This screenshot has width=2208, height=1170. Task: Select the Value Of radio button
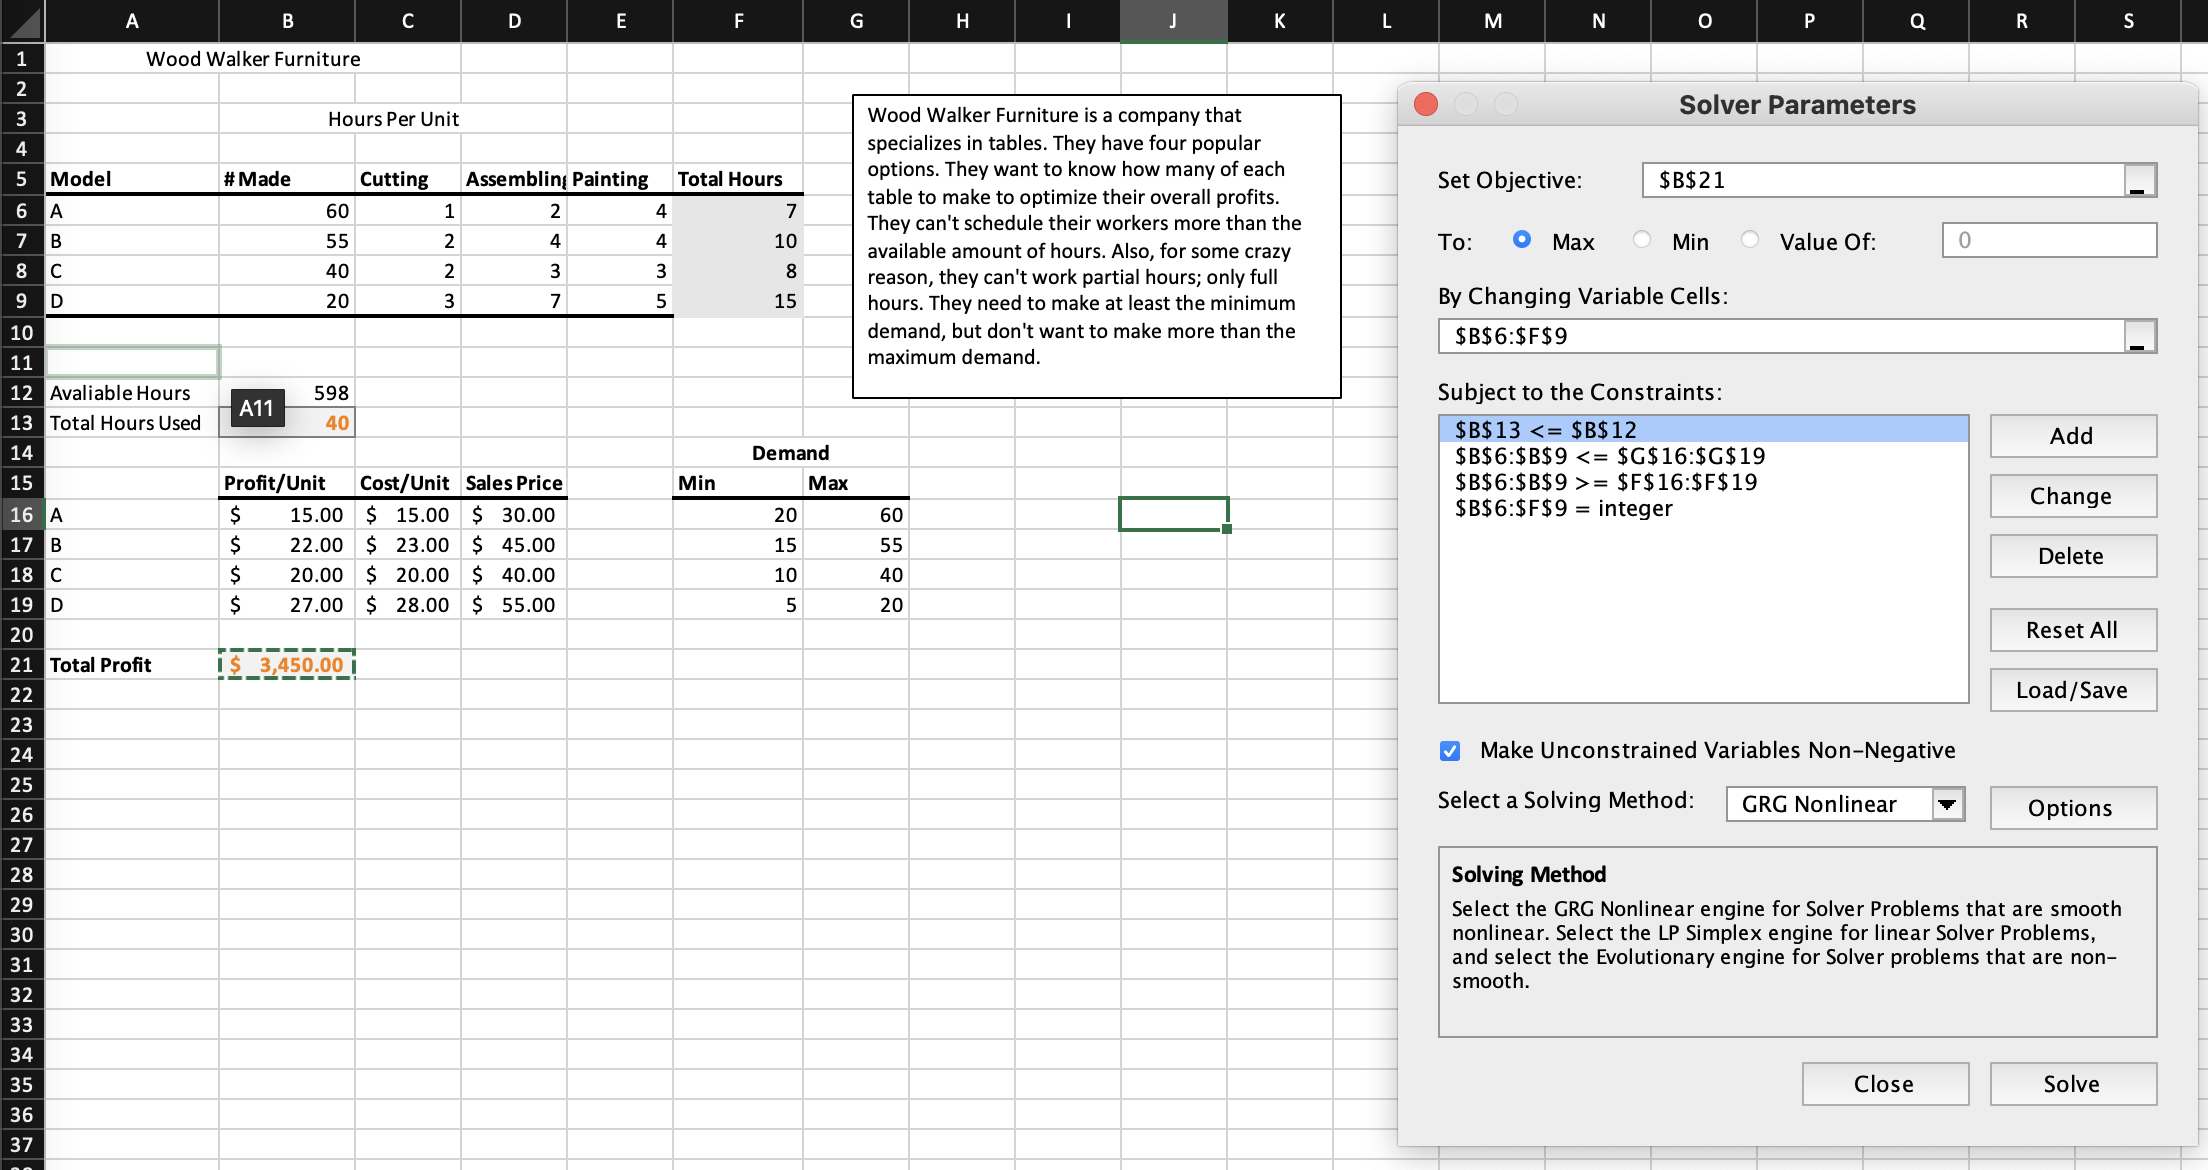click(x=1750, y=240)
